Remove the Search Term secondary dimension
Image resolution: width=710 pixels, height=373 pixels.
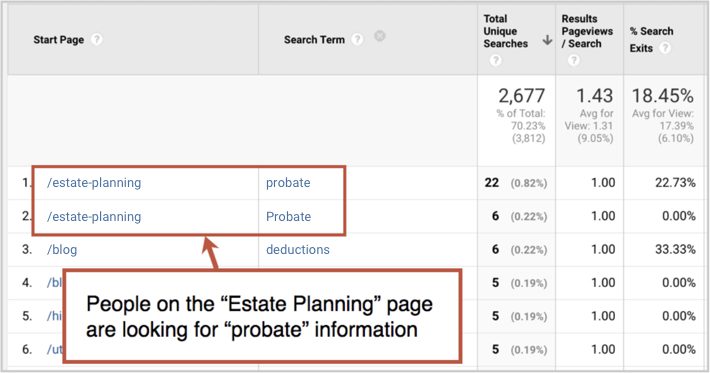[380, 36]
